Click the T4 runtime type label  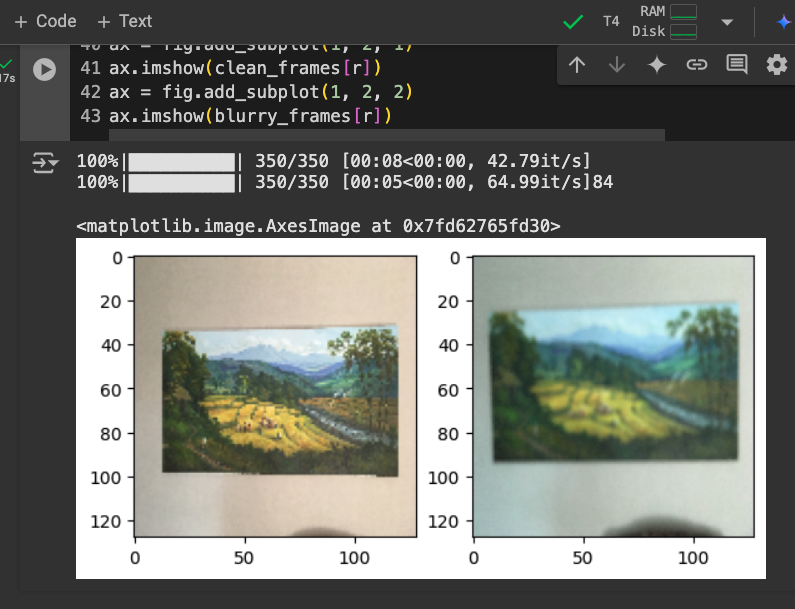pyautogui.click(x=611, y=21)
